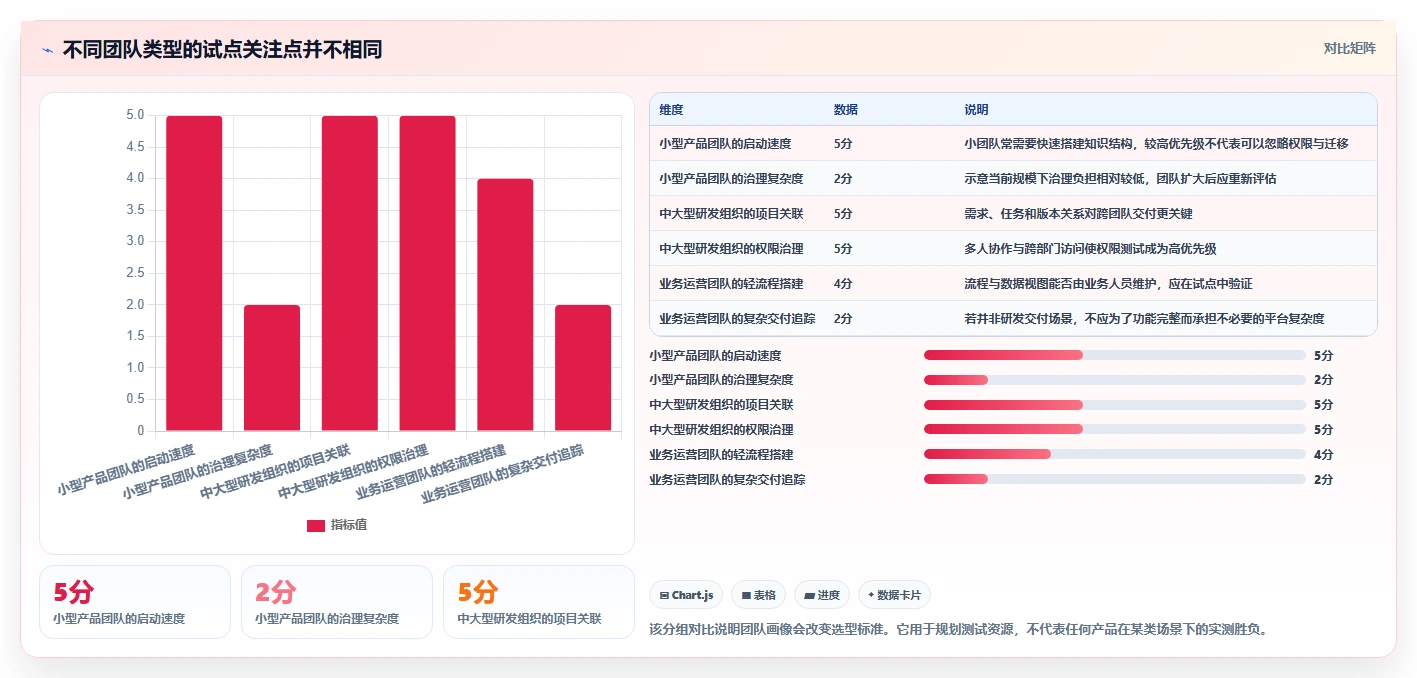
Task: Click the description starting 需求、任务和版本关系
Action: 1078,214
